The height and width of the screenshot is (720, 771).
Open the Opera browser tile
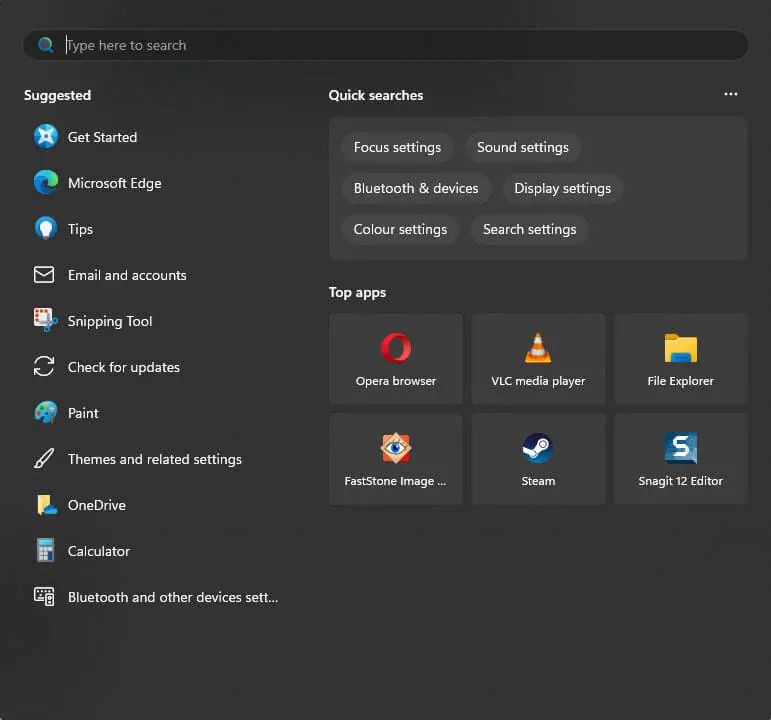coord(396,359)
